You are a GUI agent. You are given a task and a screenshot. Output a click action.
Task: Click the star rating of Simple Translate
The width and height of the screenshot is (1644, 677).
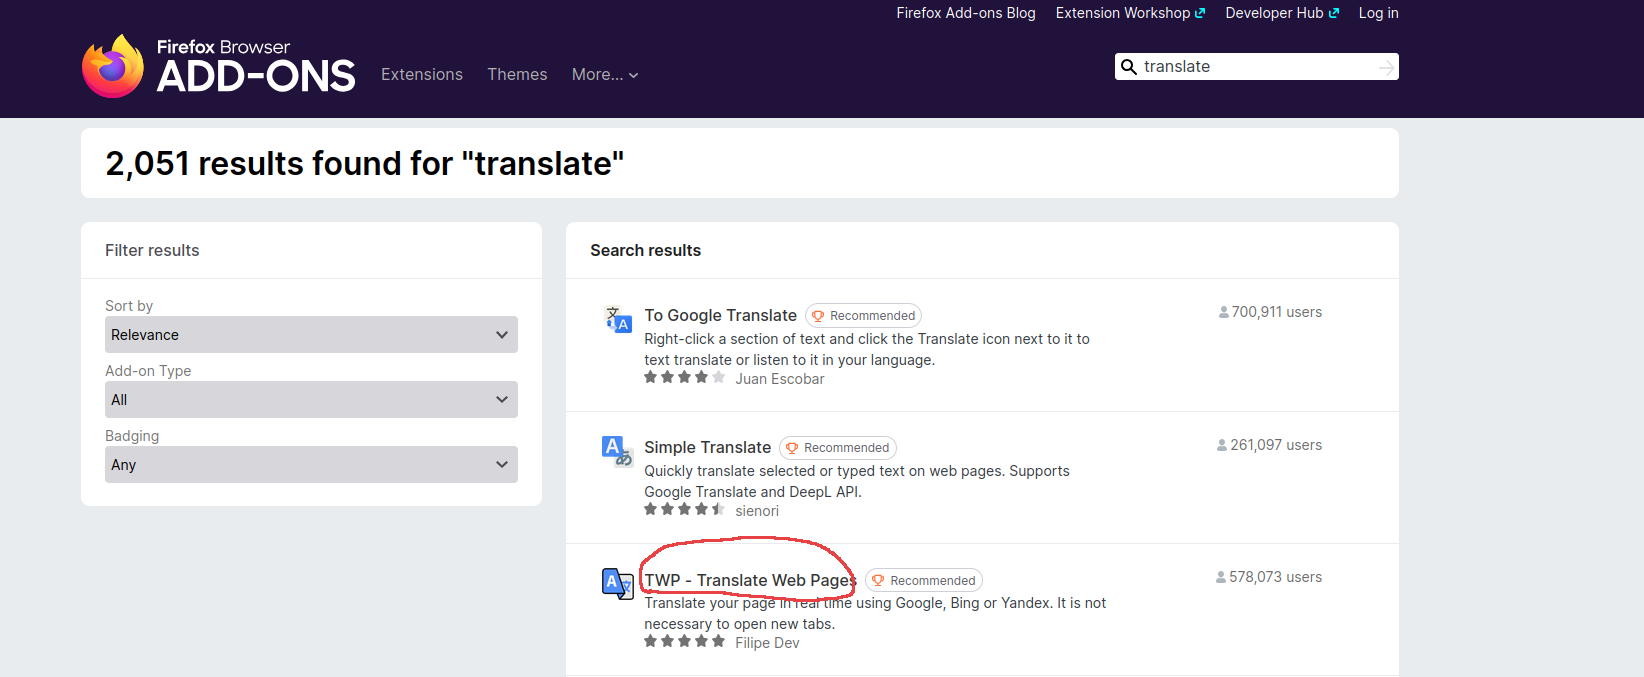(684, 510)
